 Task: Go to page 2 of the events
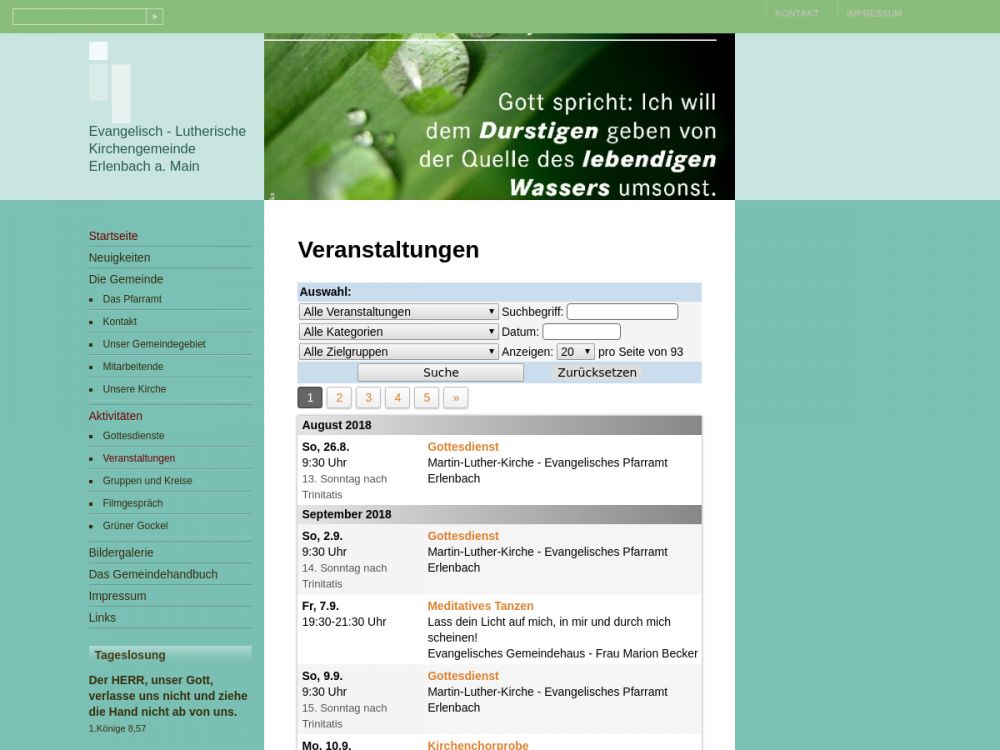click(339, 398)
